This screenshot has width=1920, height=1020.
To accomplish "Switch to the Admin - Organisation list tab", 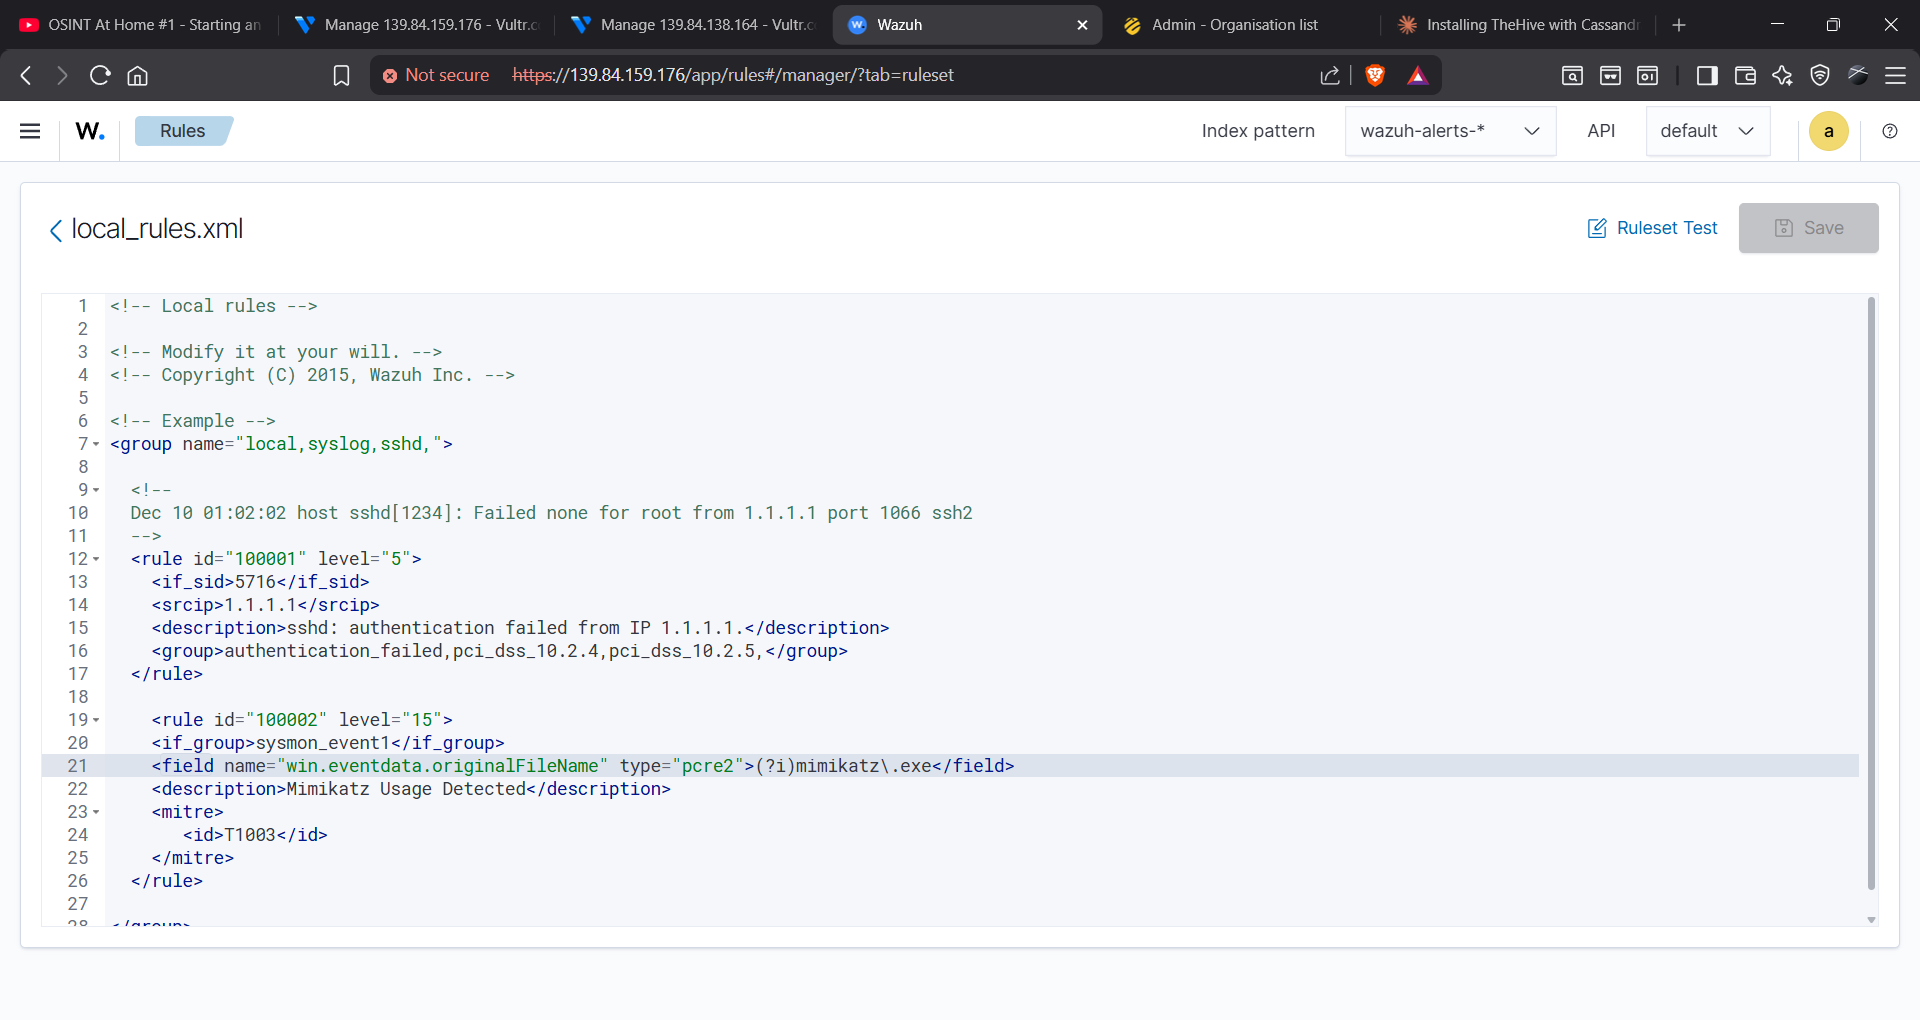I will [1234, 25].
